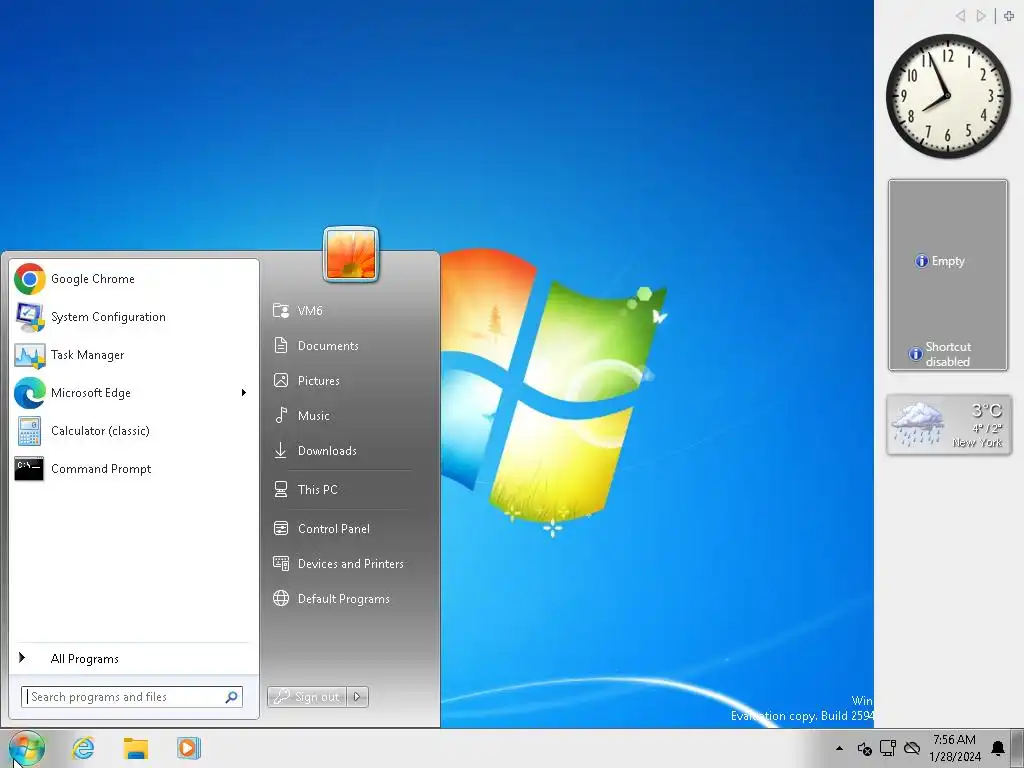Click the 3°C temperature reading
The image size is (1024, 768).
pyautogui.click(x=986, y=410)
